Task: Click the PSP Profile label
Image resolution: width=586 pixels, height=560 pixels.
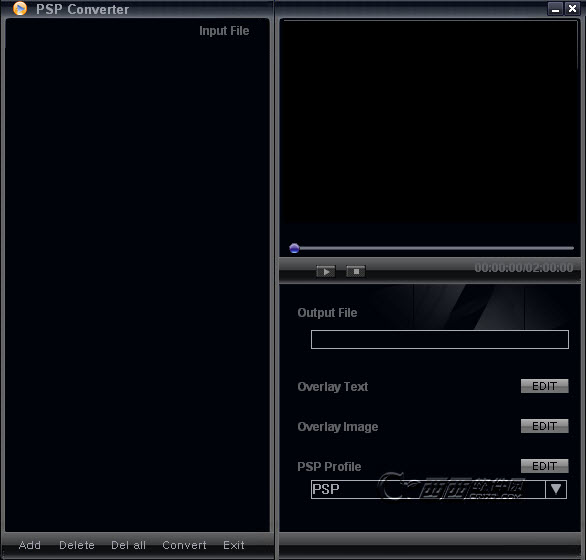Action: coord(329,467)
